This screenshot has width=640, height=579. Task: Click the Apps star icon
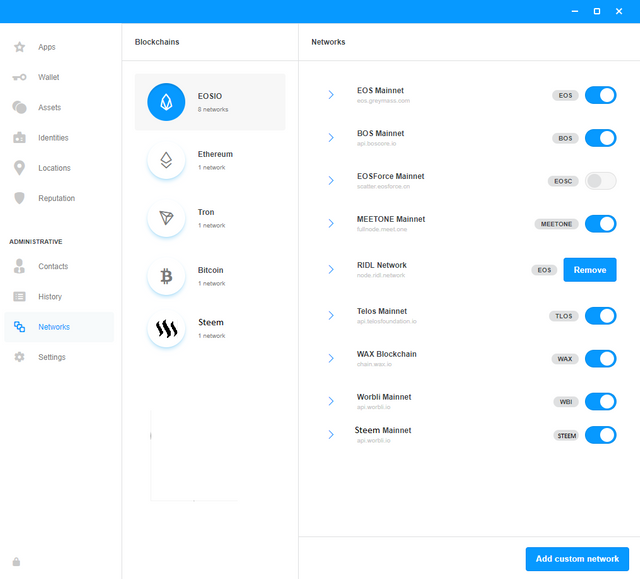[x=19, y=47]
